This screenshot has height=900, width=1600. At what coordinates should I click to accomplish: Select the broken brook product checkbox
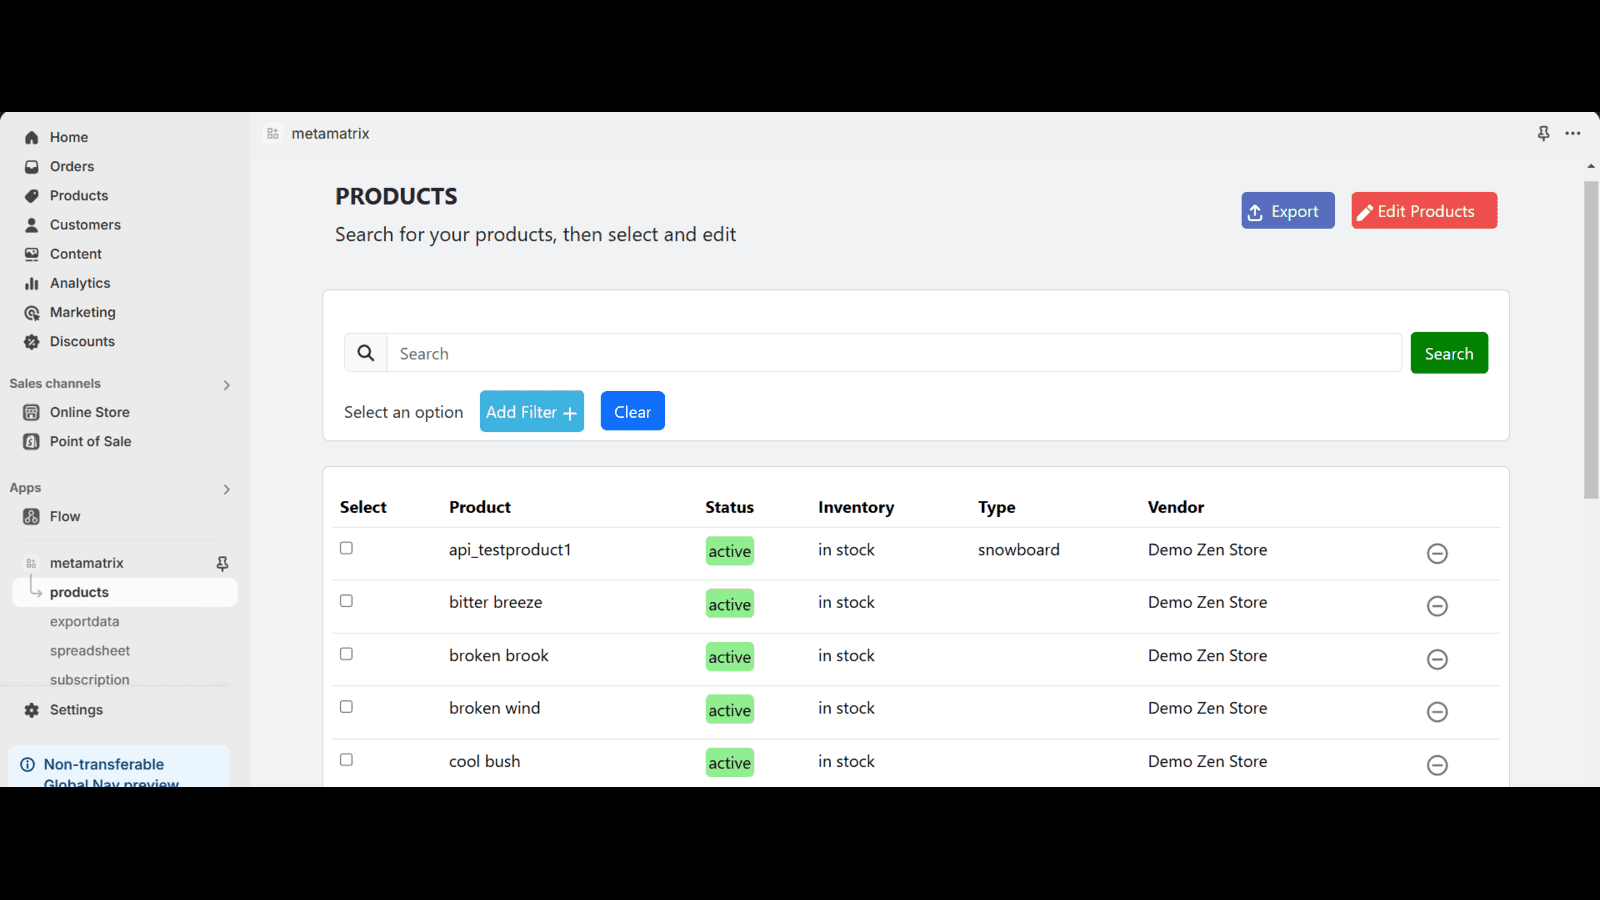(346, 654)
